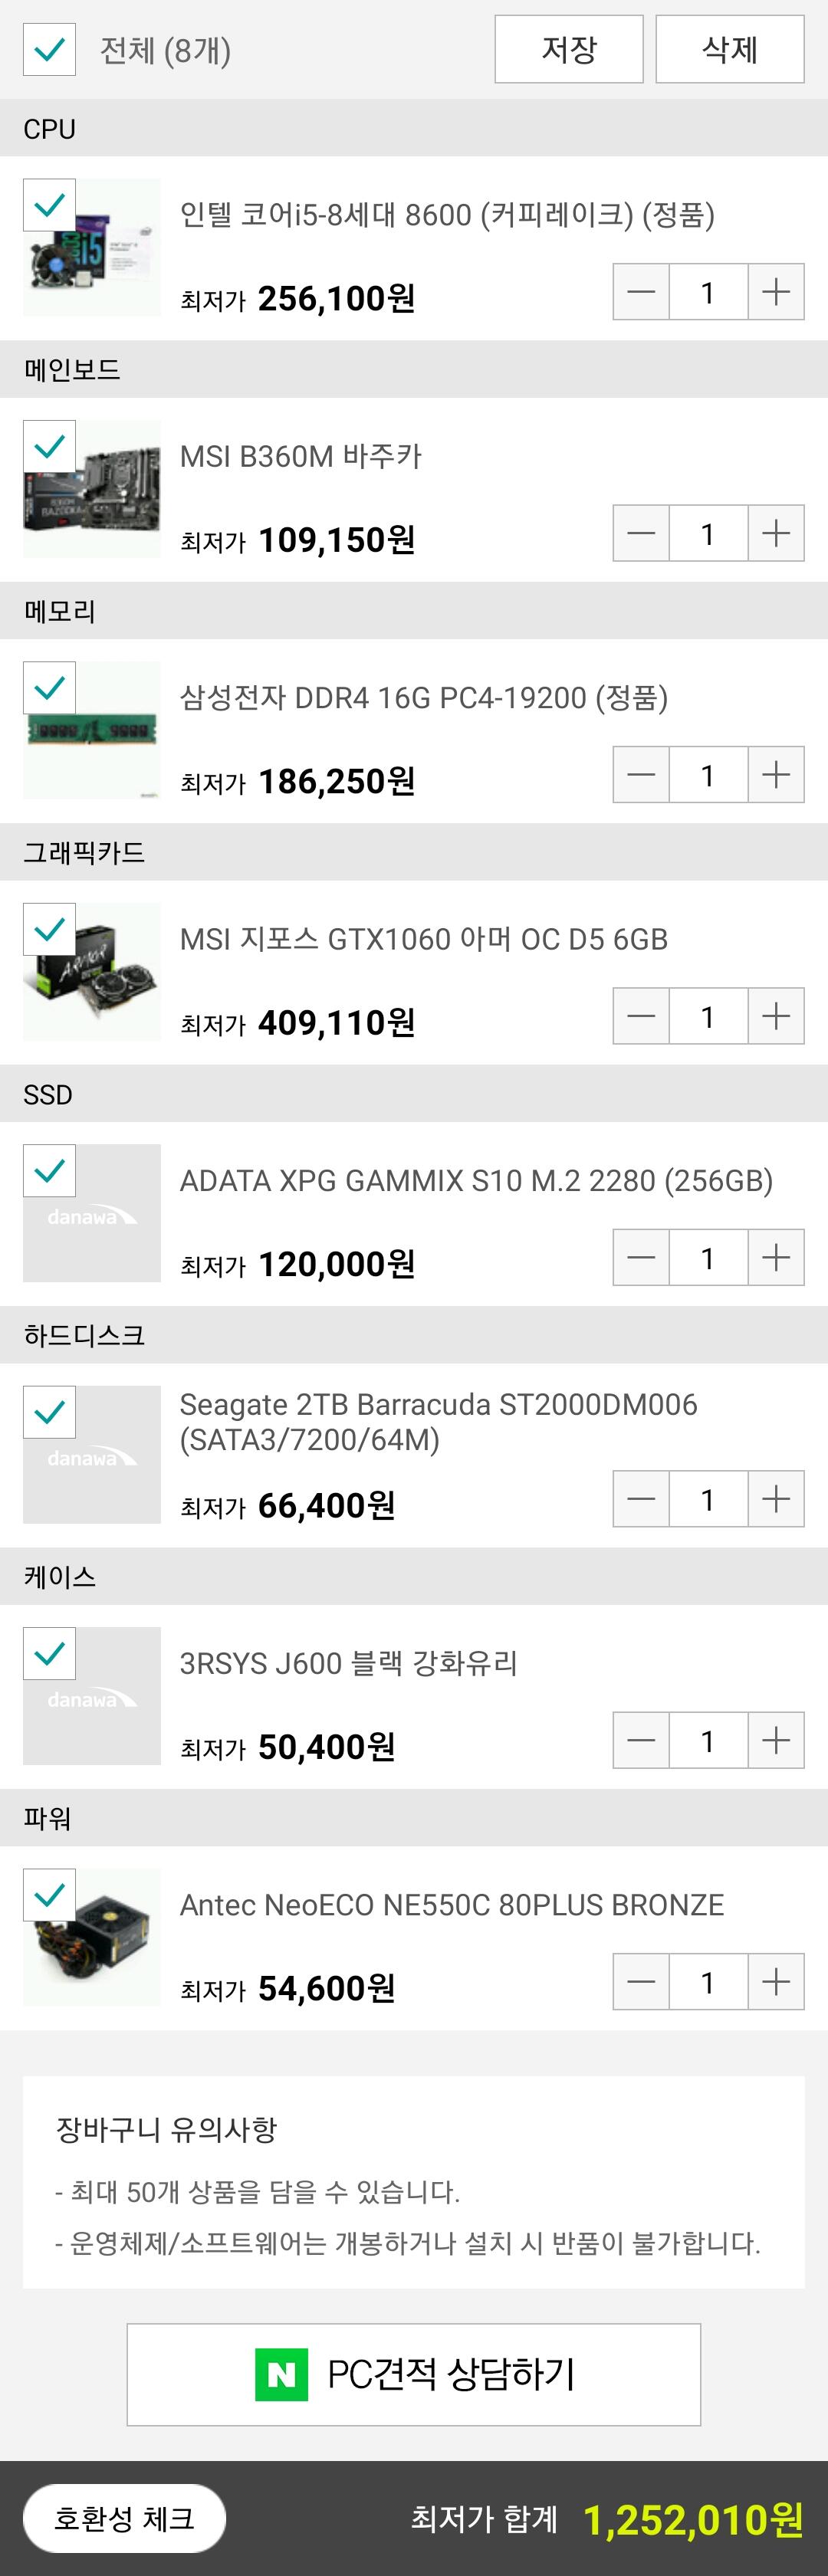Open PC견적 상담하기 consultation via Naver
Image resolution: width=828 pixels, height=2576 pixels.
click(414, 2374)
